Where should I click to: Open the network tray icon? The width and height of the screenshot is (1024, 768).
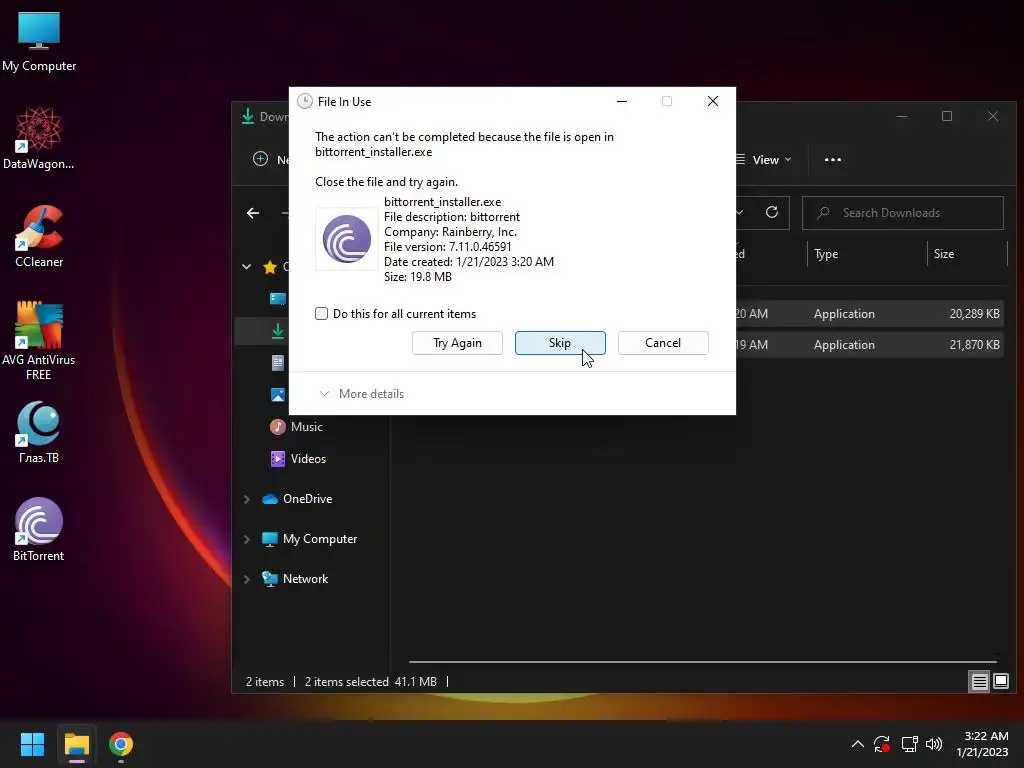909,744
